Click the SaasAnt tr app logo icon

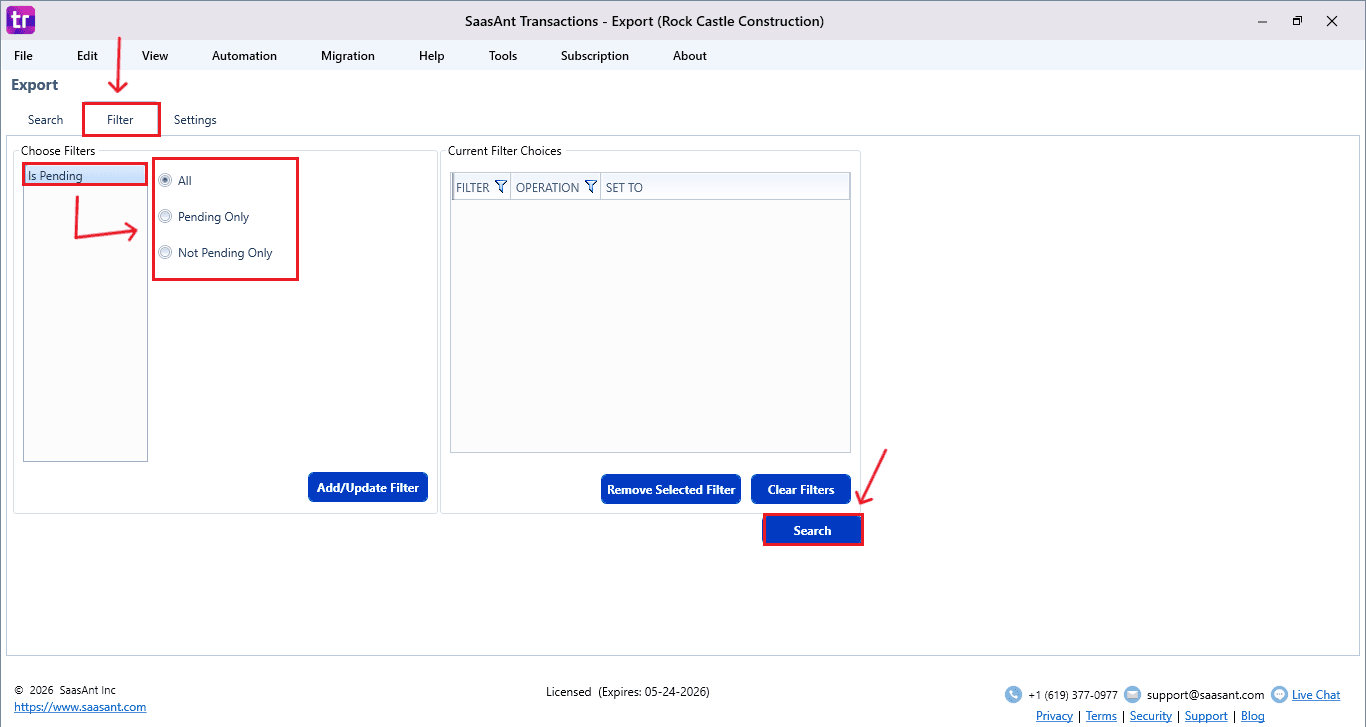tap(20, 20)
